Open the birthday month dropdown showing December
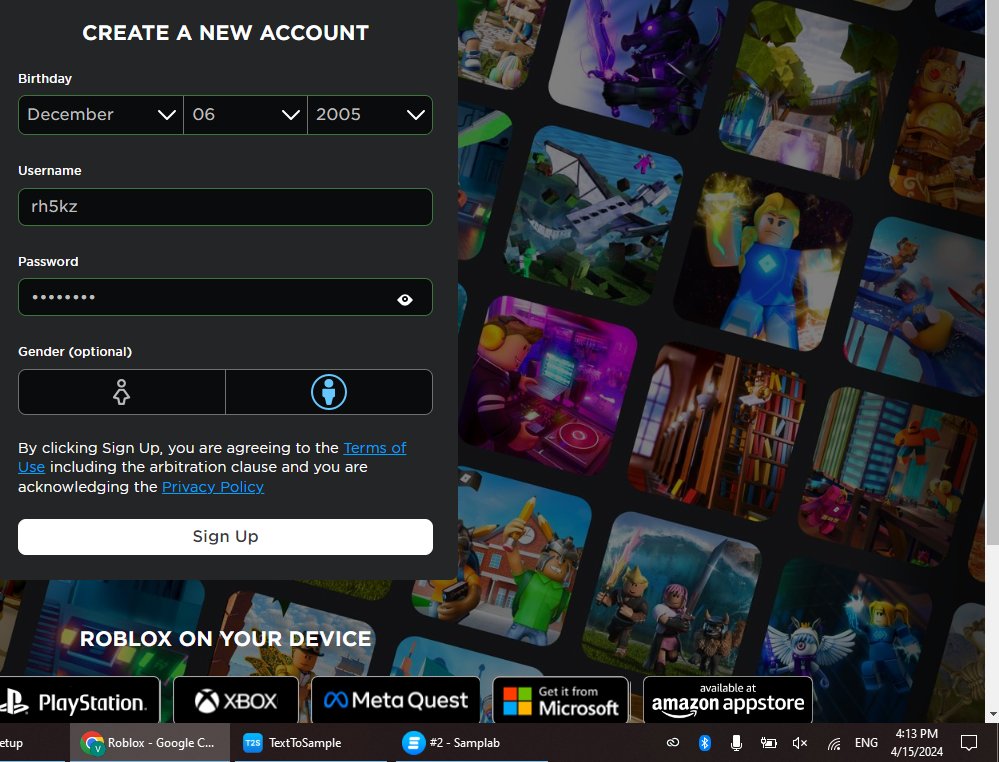This screenshot has height=762, width=999. (101, 115)
